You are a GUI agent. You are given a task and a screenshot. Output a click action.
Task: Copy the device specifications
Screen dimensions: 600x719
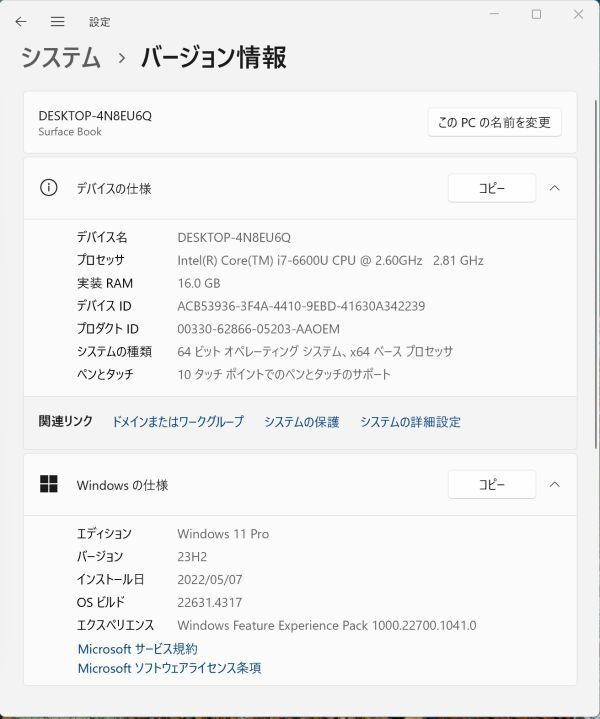[491, 188]
